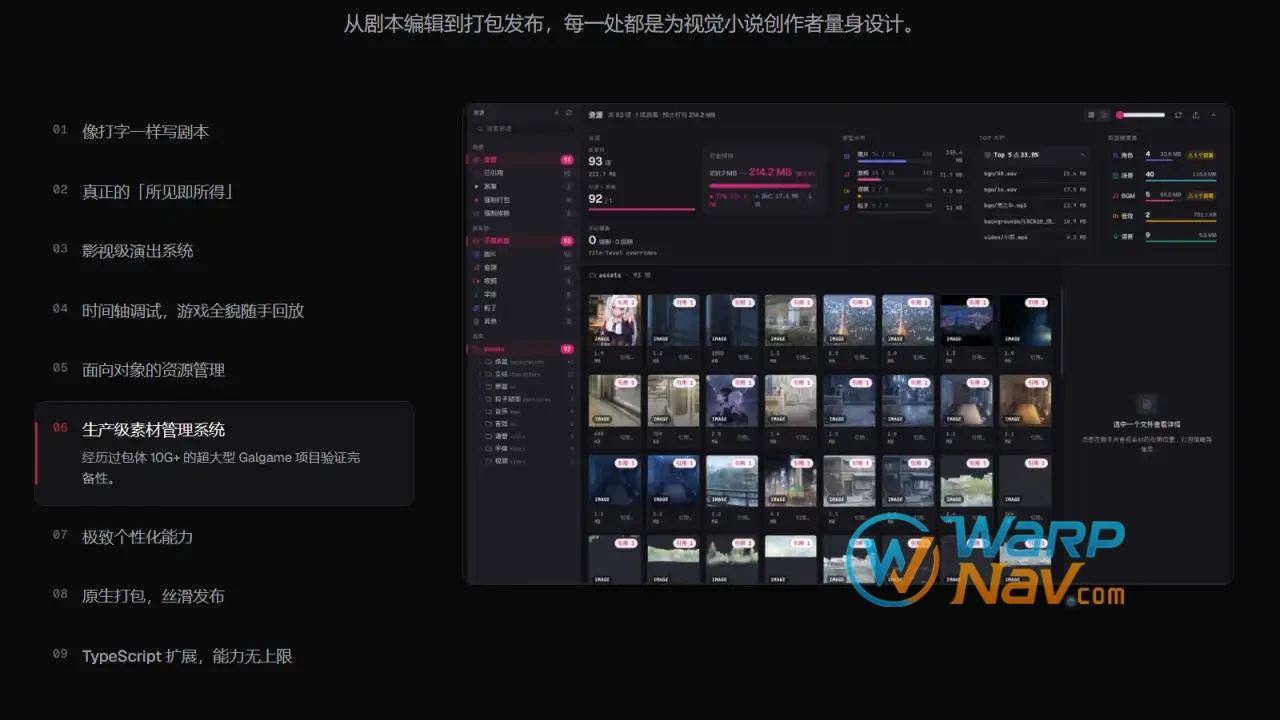
Task: Click the 角色 character category icon
Action: pyautogui.click(x=1114, y=155)
